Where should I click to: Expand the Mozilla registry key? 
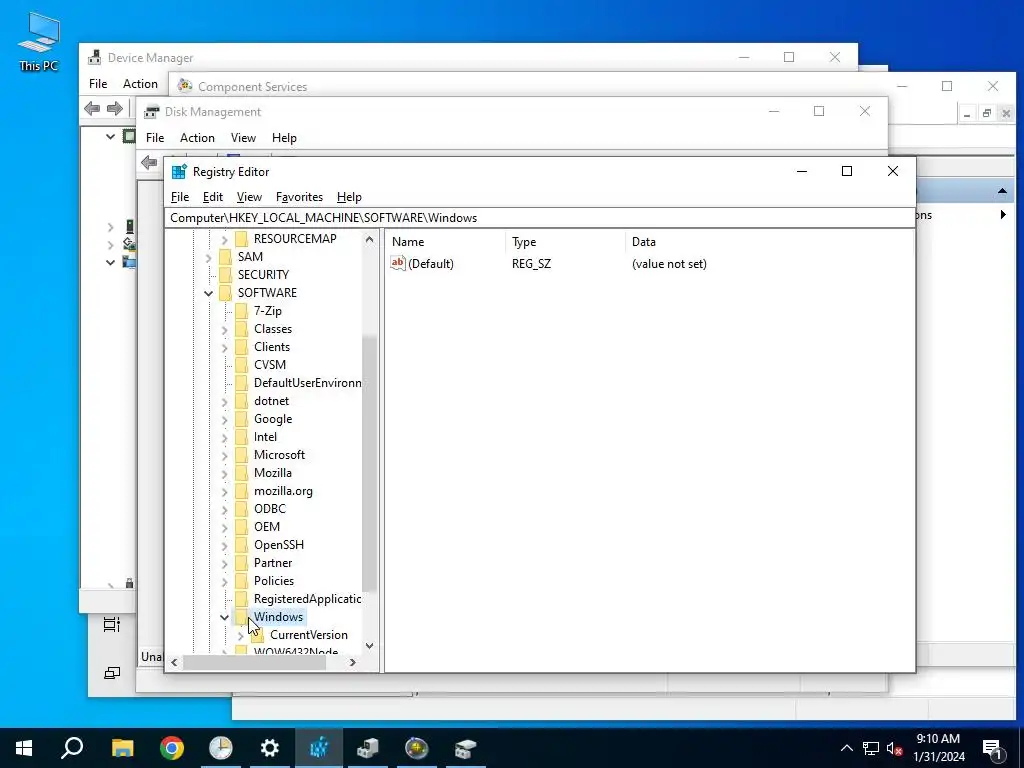pyautogui.click(x=224, y=473)
